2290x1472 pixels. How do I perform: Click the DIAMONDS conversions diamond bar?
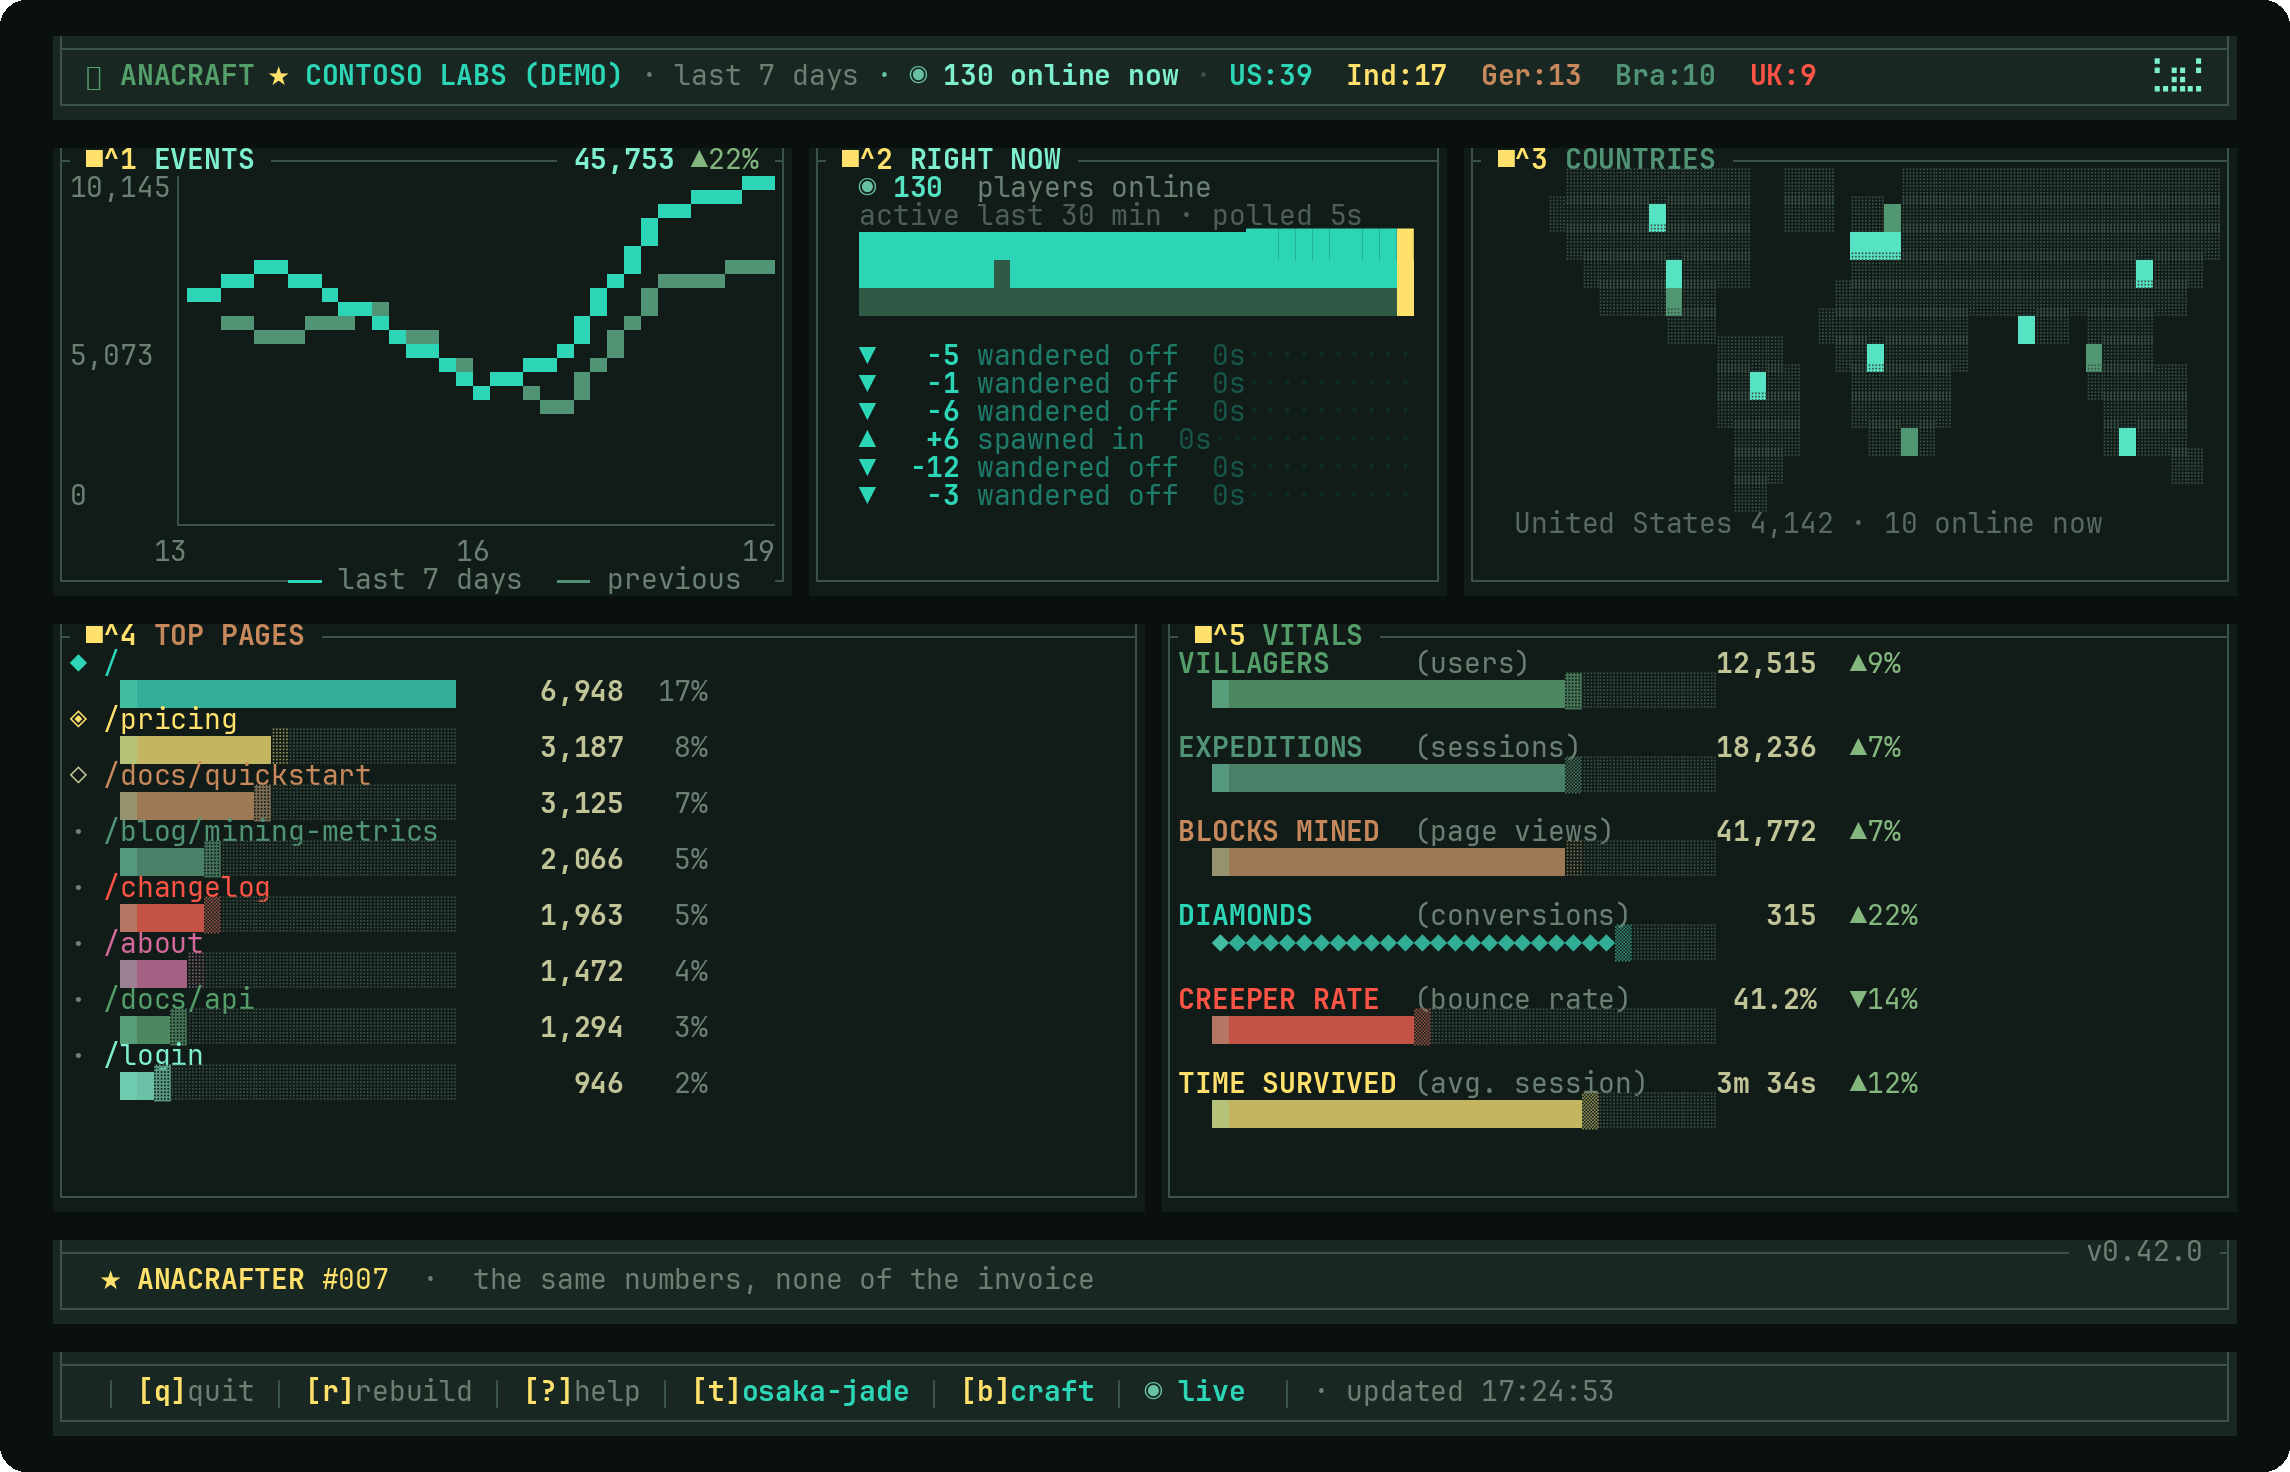[x=1413, y=943]
